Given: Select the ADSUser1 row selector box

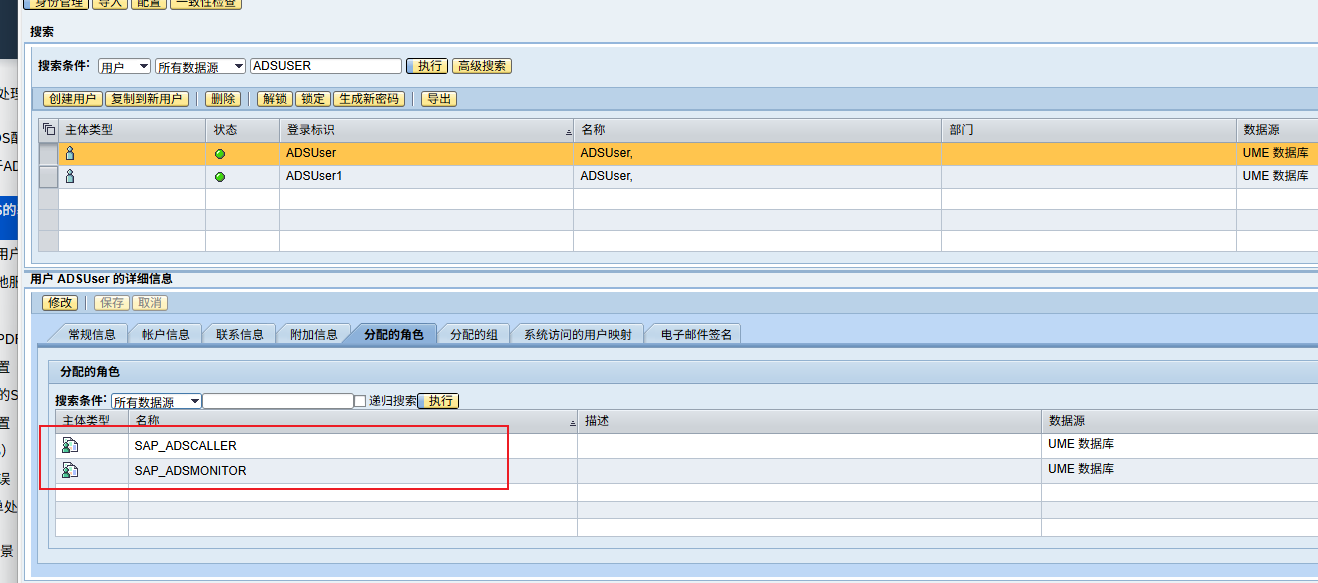Looking at the screenshot, I should click(x=48, y=177).
